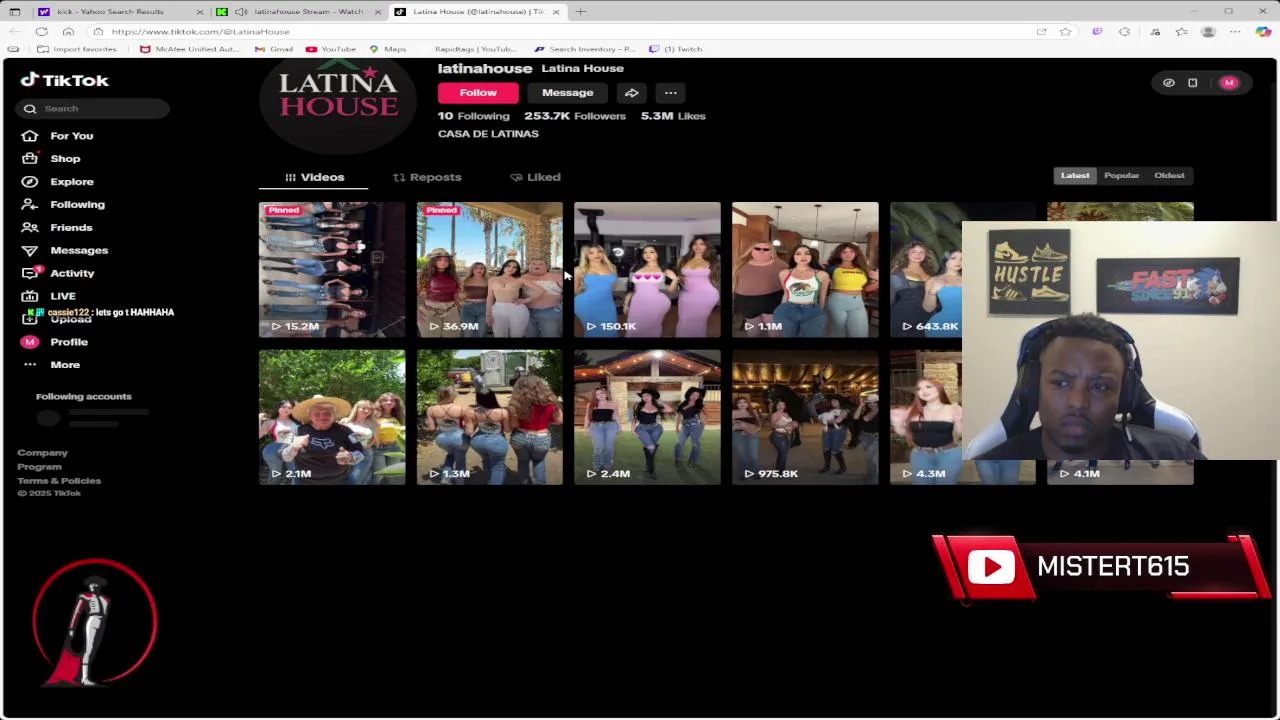
Task: Add this page to favorites
Action: coord(1065,32)
